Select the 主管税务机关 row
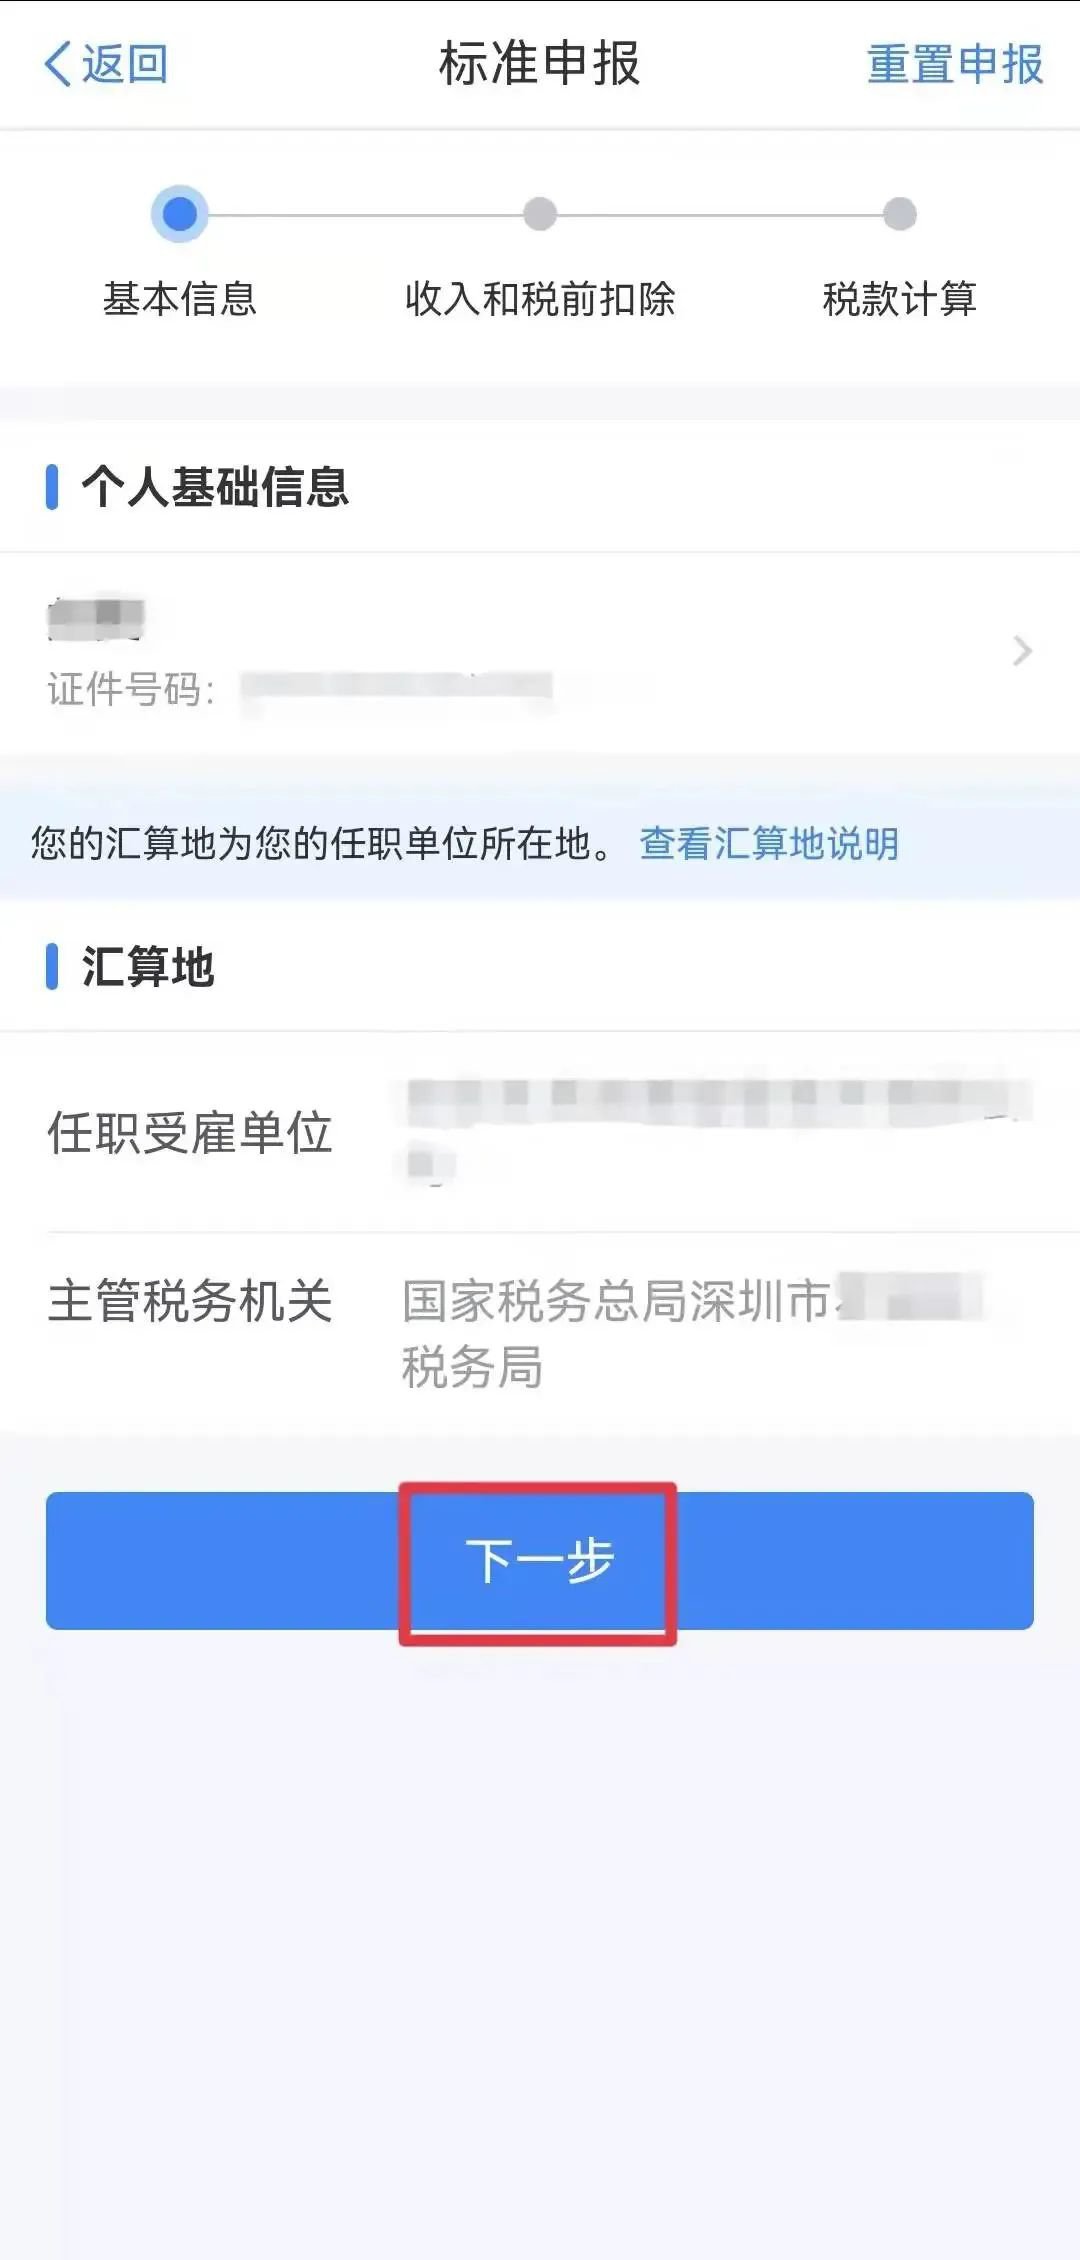This screenshot has width=1080, height=2260. tap(540, 1333)
